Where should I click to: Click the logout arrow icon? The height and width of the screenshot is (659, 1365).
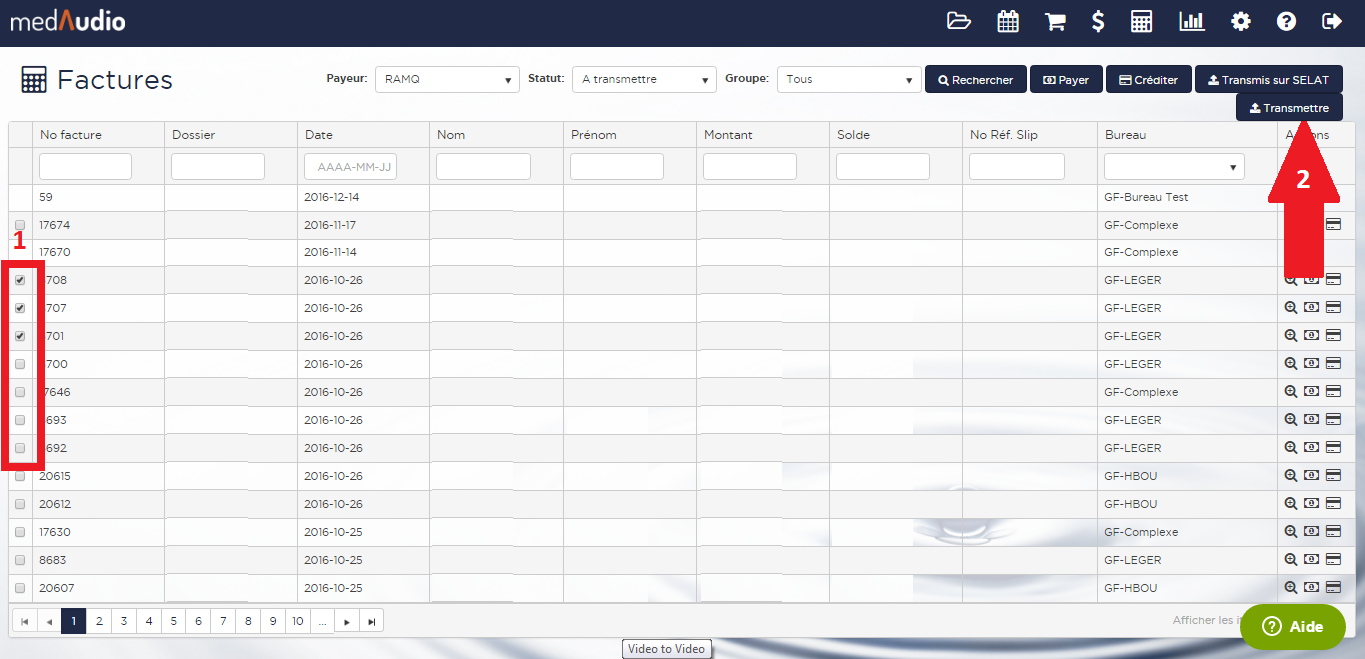pyautogui.click(x=1331, y=21)
